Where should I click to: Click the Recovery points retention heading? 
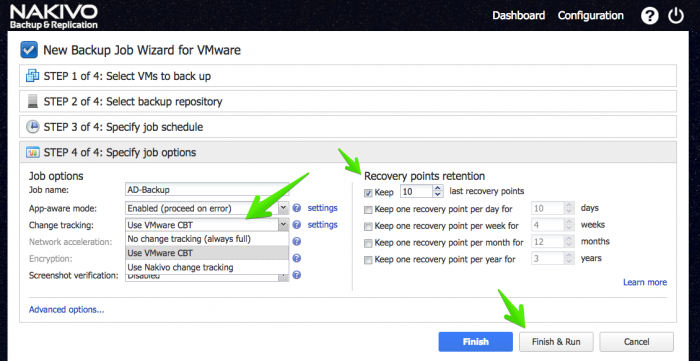tap(425, 176)
